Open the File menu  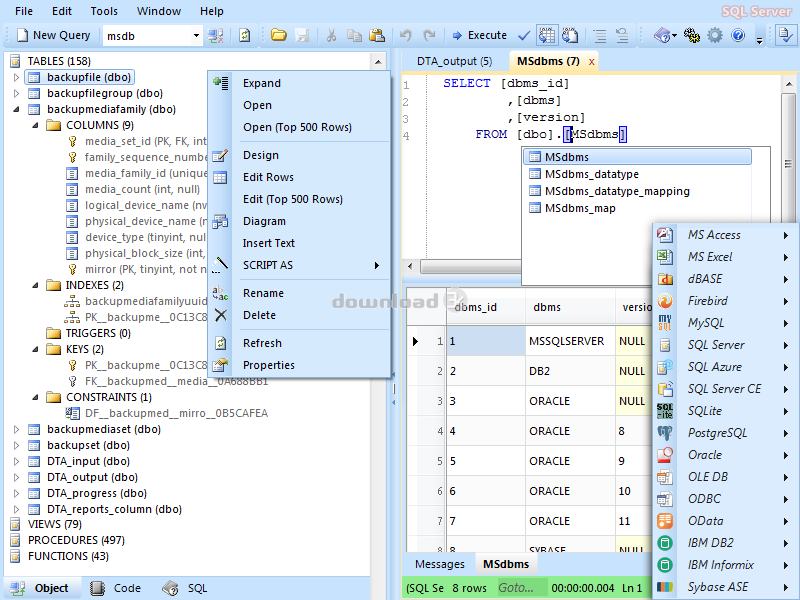click(x=23, y=11)
